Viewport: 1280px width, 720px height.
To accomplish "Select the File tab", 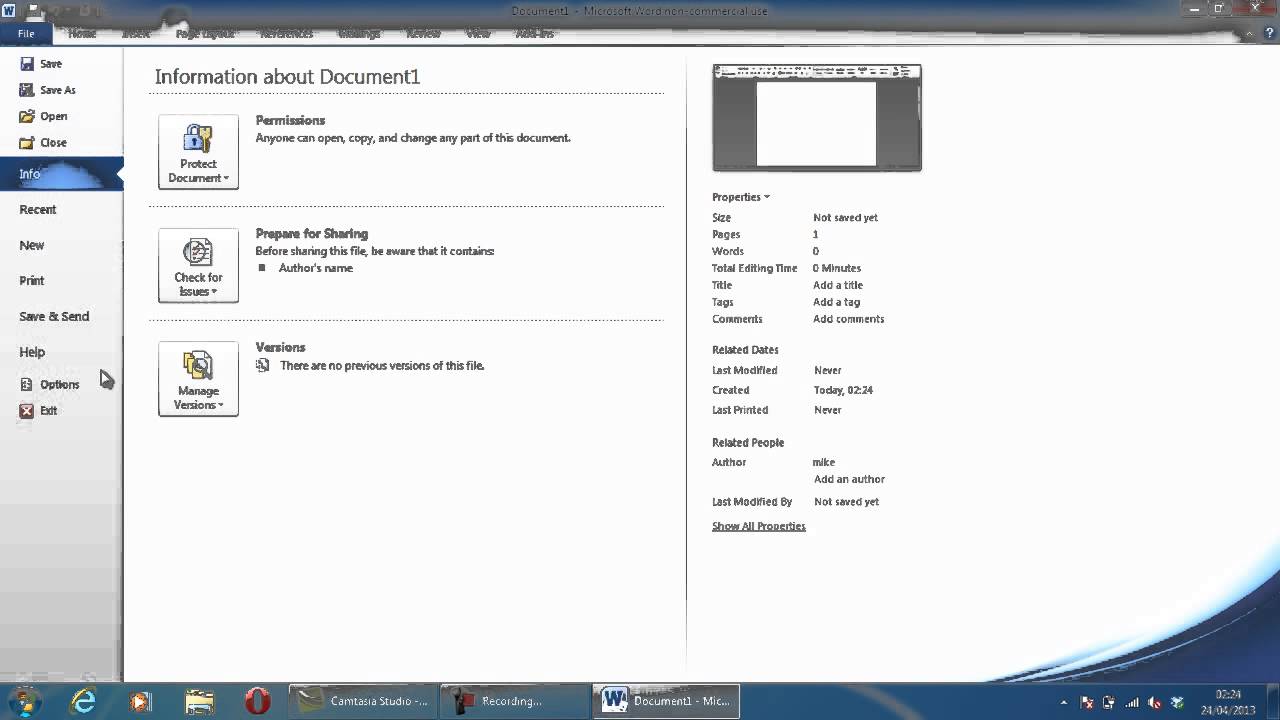I will (x=26, y=33).
